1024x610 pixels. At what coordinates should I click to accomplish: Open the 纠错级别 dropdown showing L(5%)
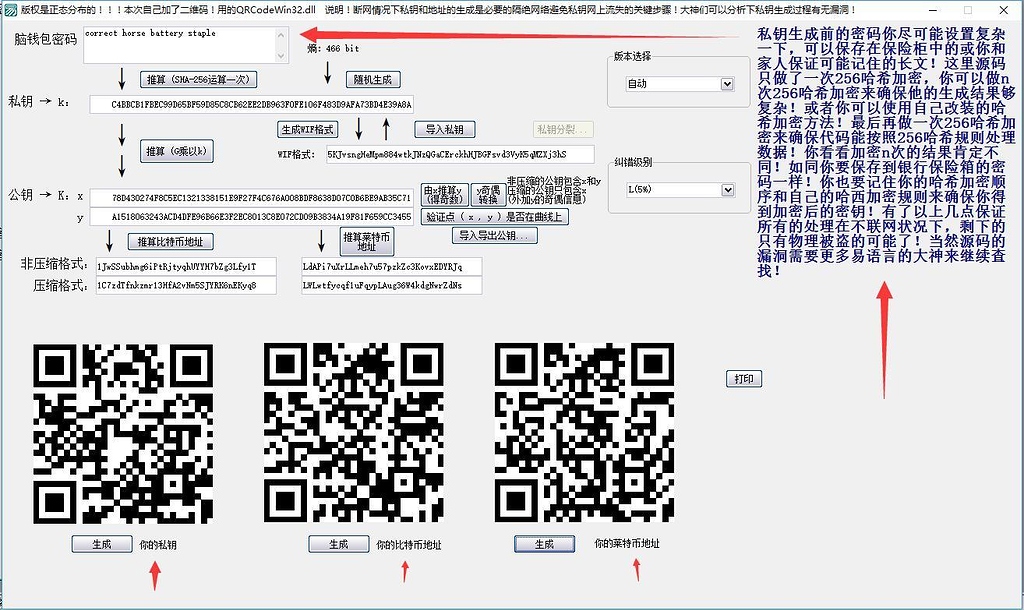point(680,189)
